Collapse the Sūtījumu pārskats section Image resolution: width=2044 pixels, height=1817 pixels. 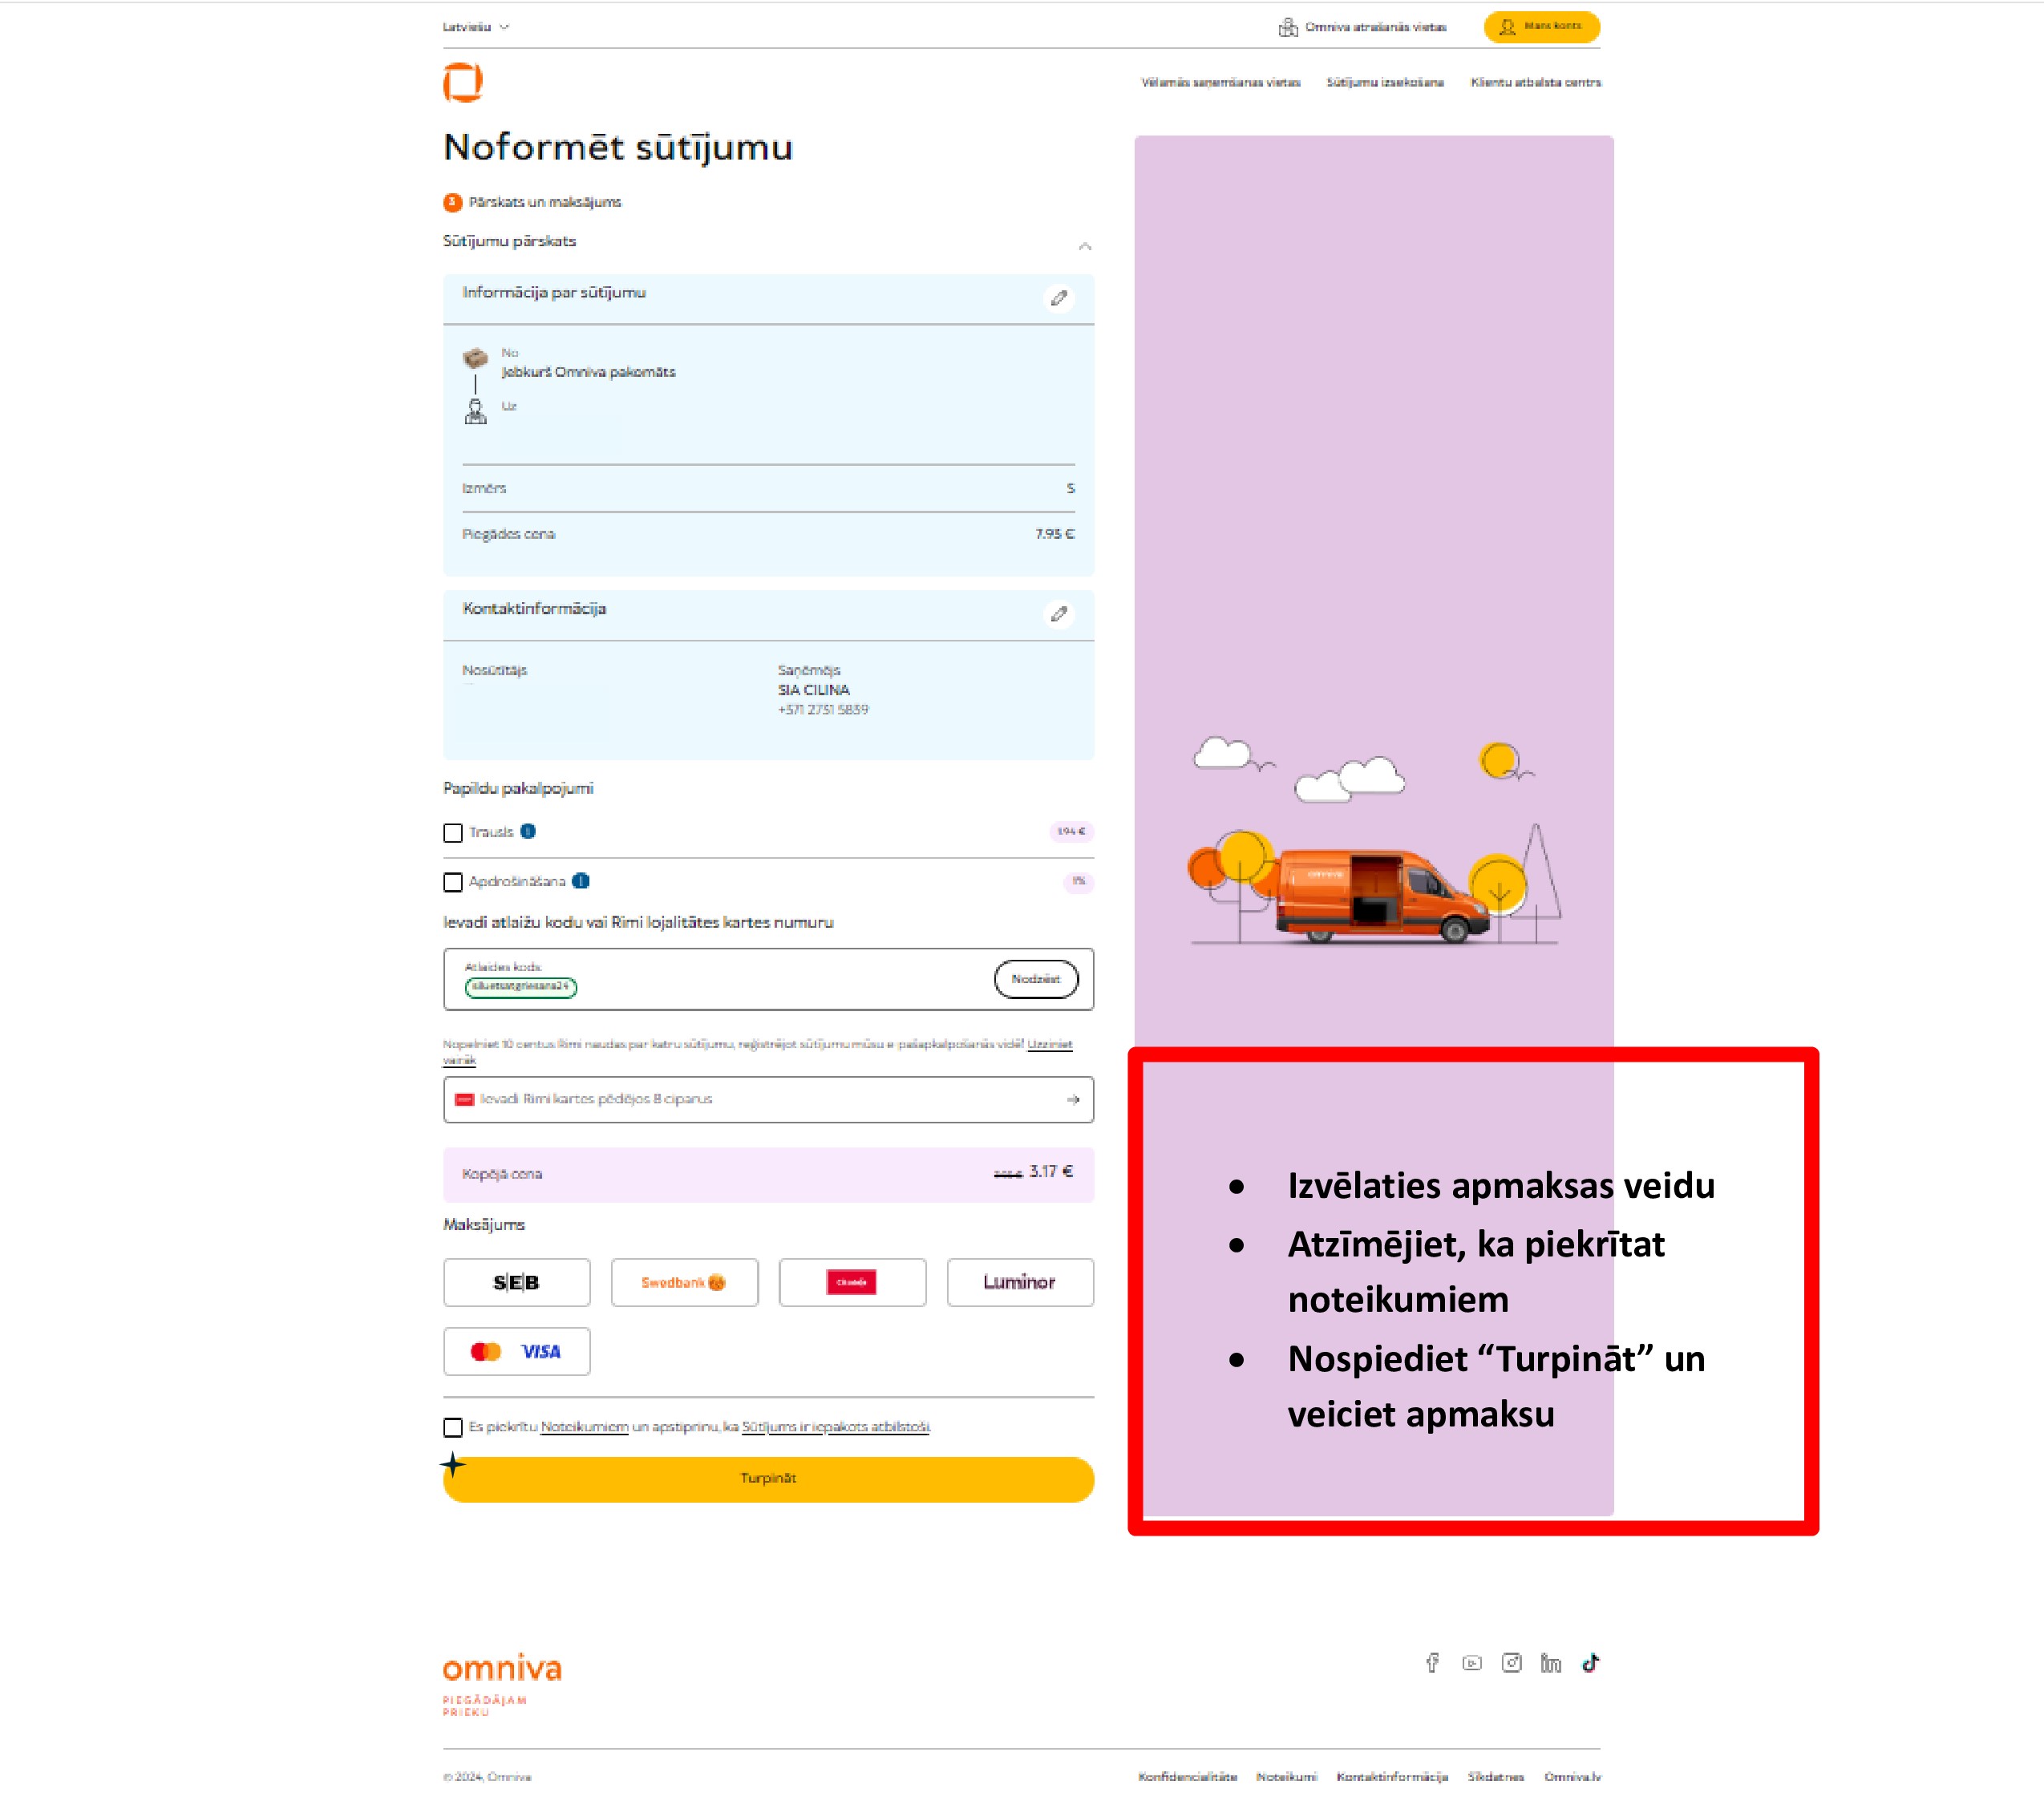tap(1085, 245)
